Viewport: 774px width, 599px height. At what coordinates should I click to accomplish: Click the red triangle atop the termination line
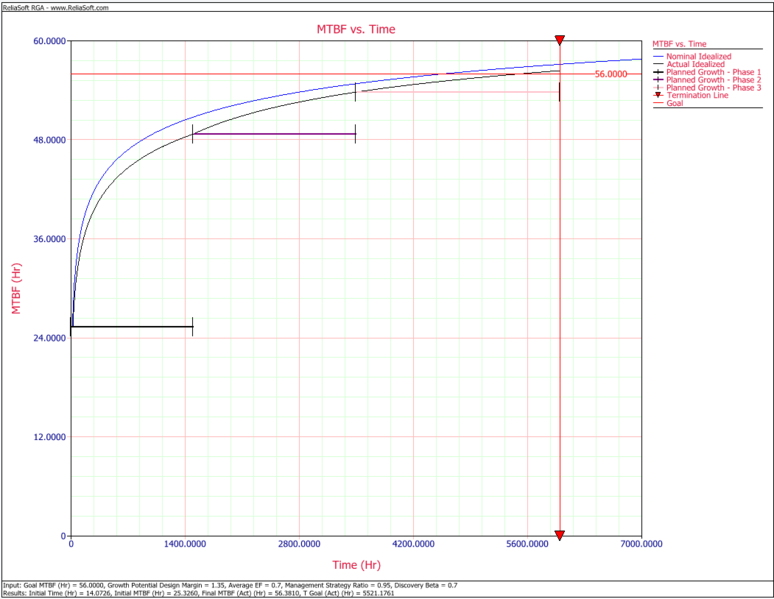point(560,40)
